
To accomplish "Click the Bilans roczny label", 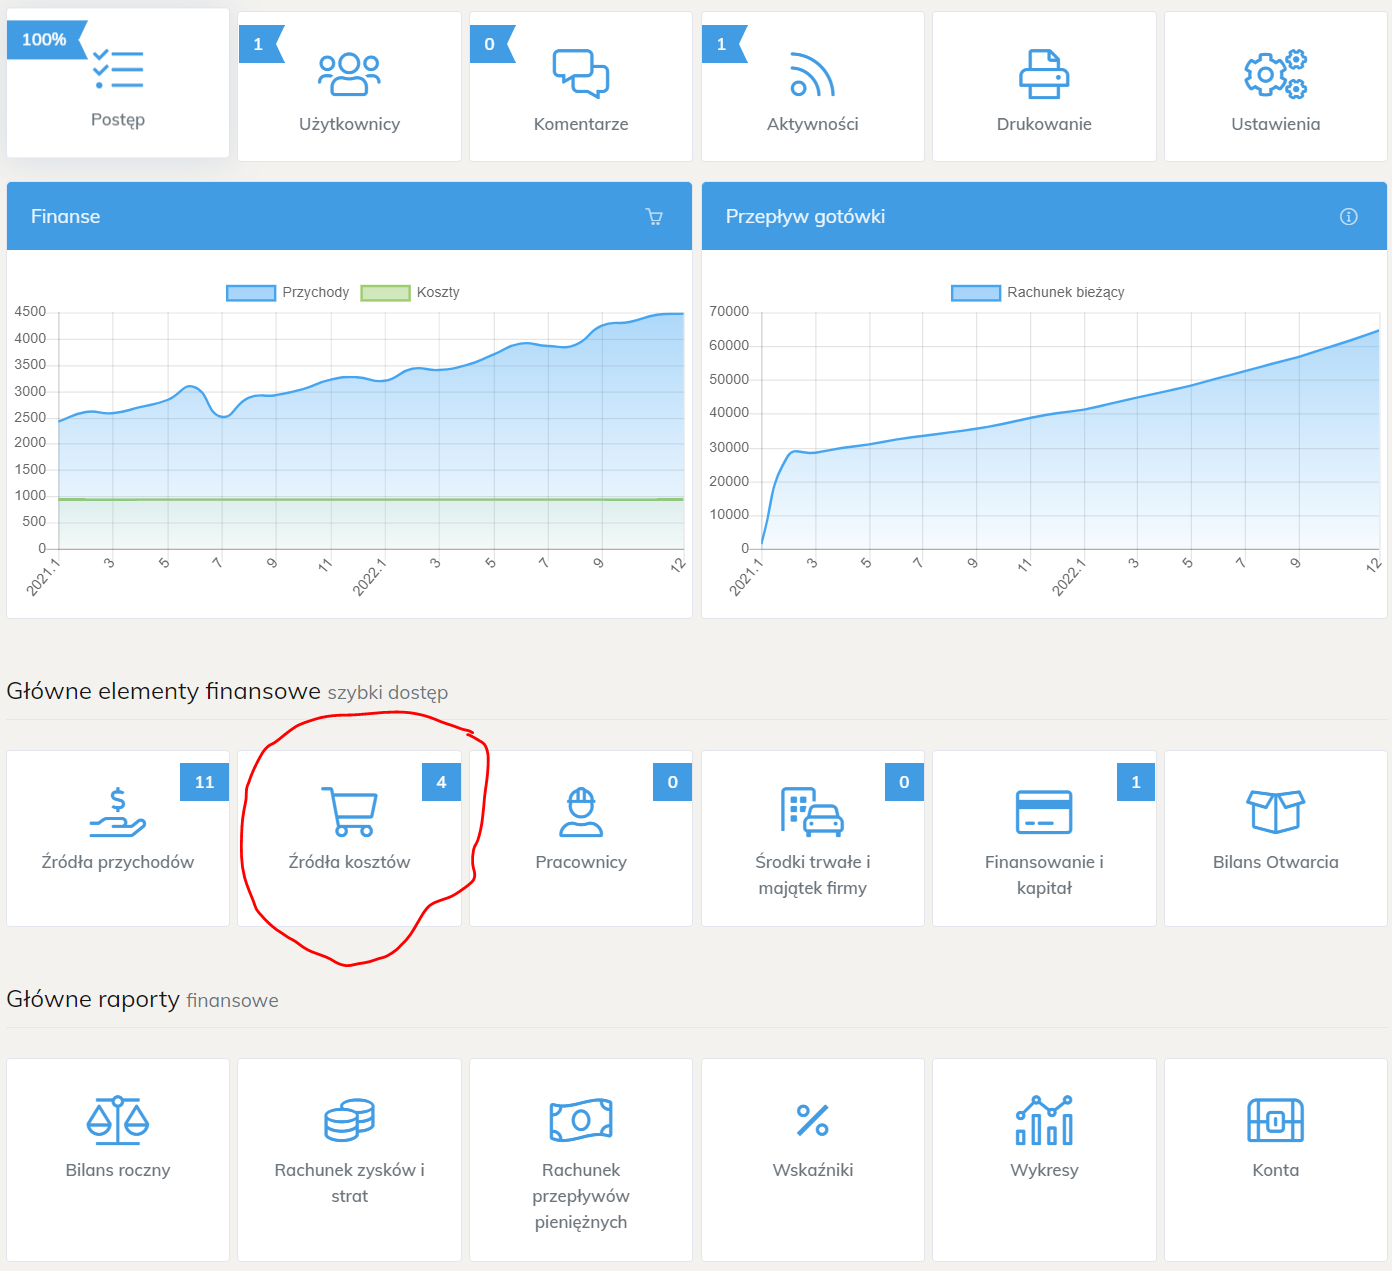I will tap(118, 1170).
